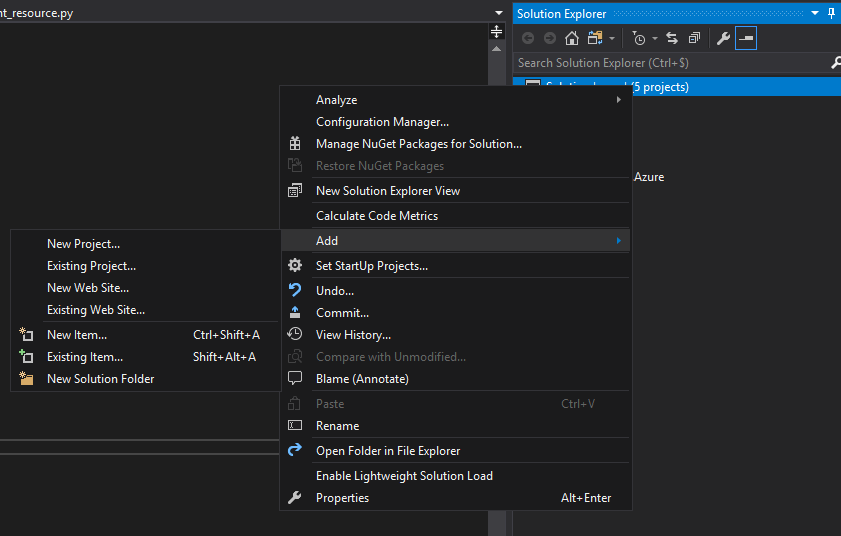The height and width of the screenshot is (536, 841).
Task: Open Pending Changes Filter dropdown arrow
Action: 655,39
